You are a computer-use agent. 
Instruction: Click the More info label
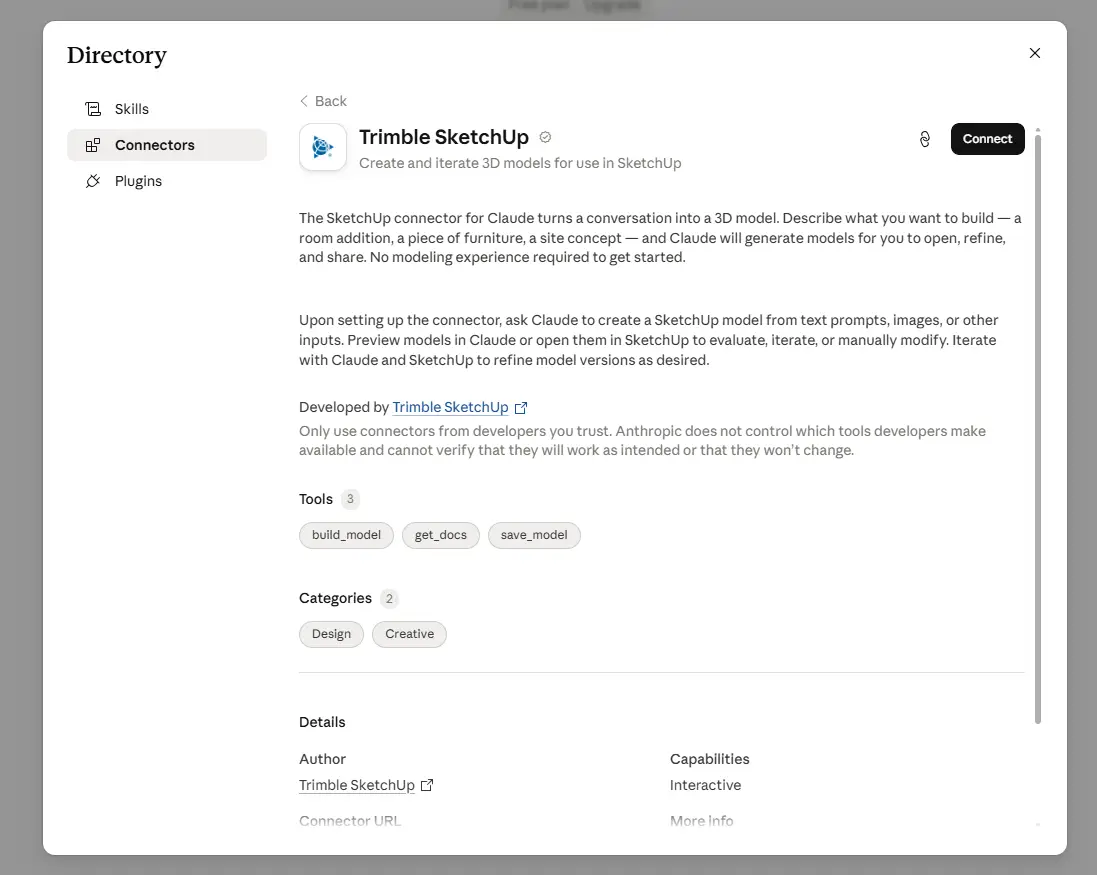coord(701,820)
